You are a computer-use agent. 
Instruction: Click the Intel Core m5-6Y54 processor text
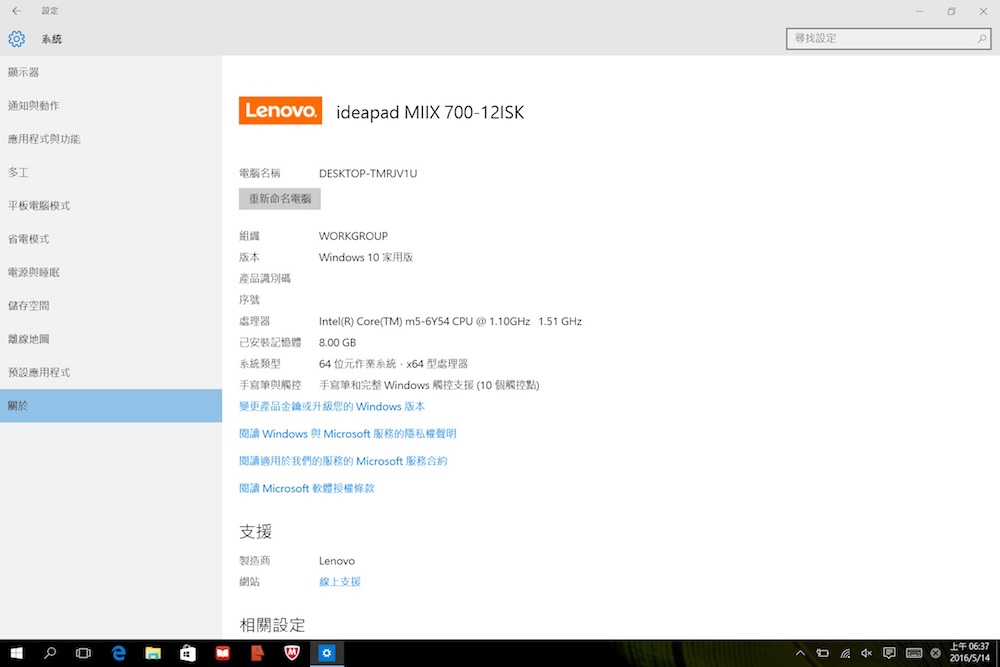[x=450, y=321]
